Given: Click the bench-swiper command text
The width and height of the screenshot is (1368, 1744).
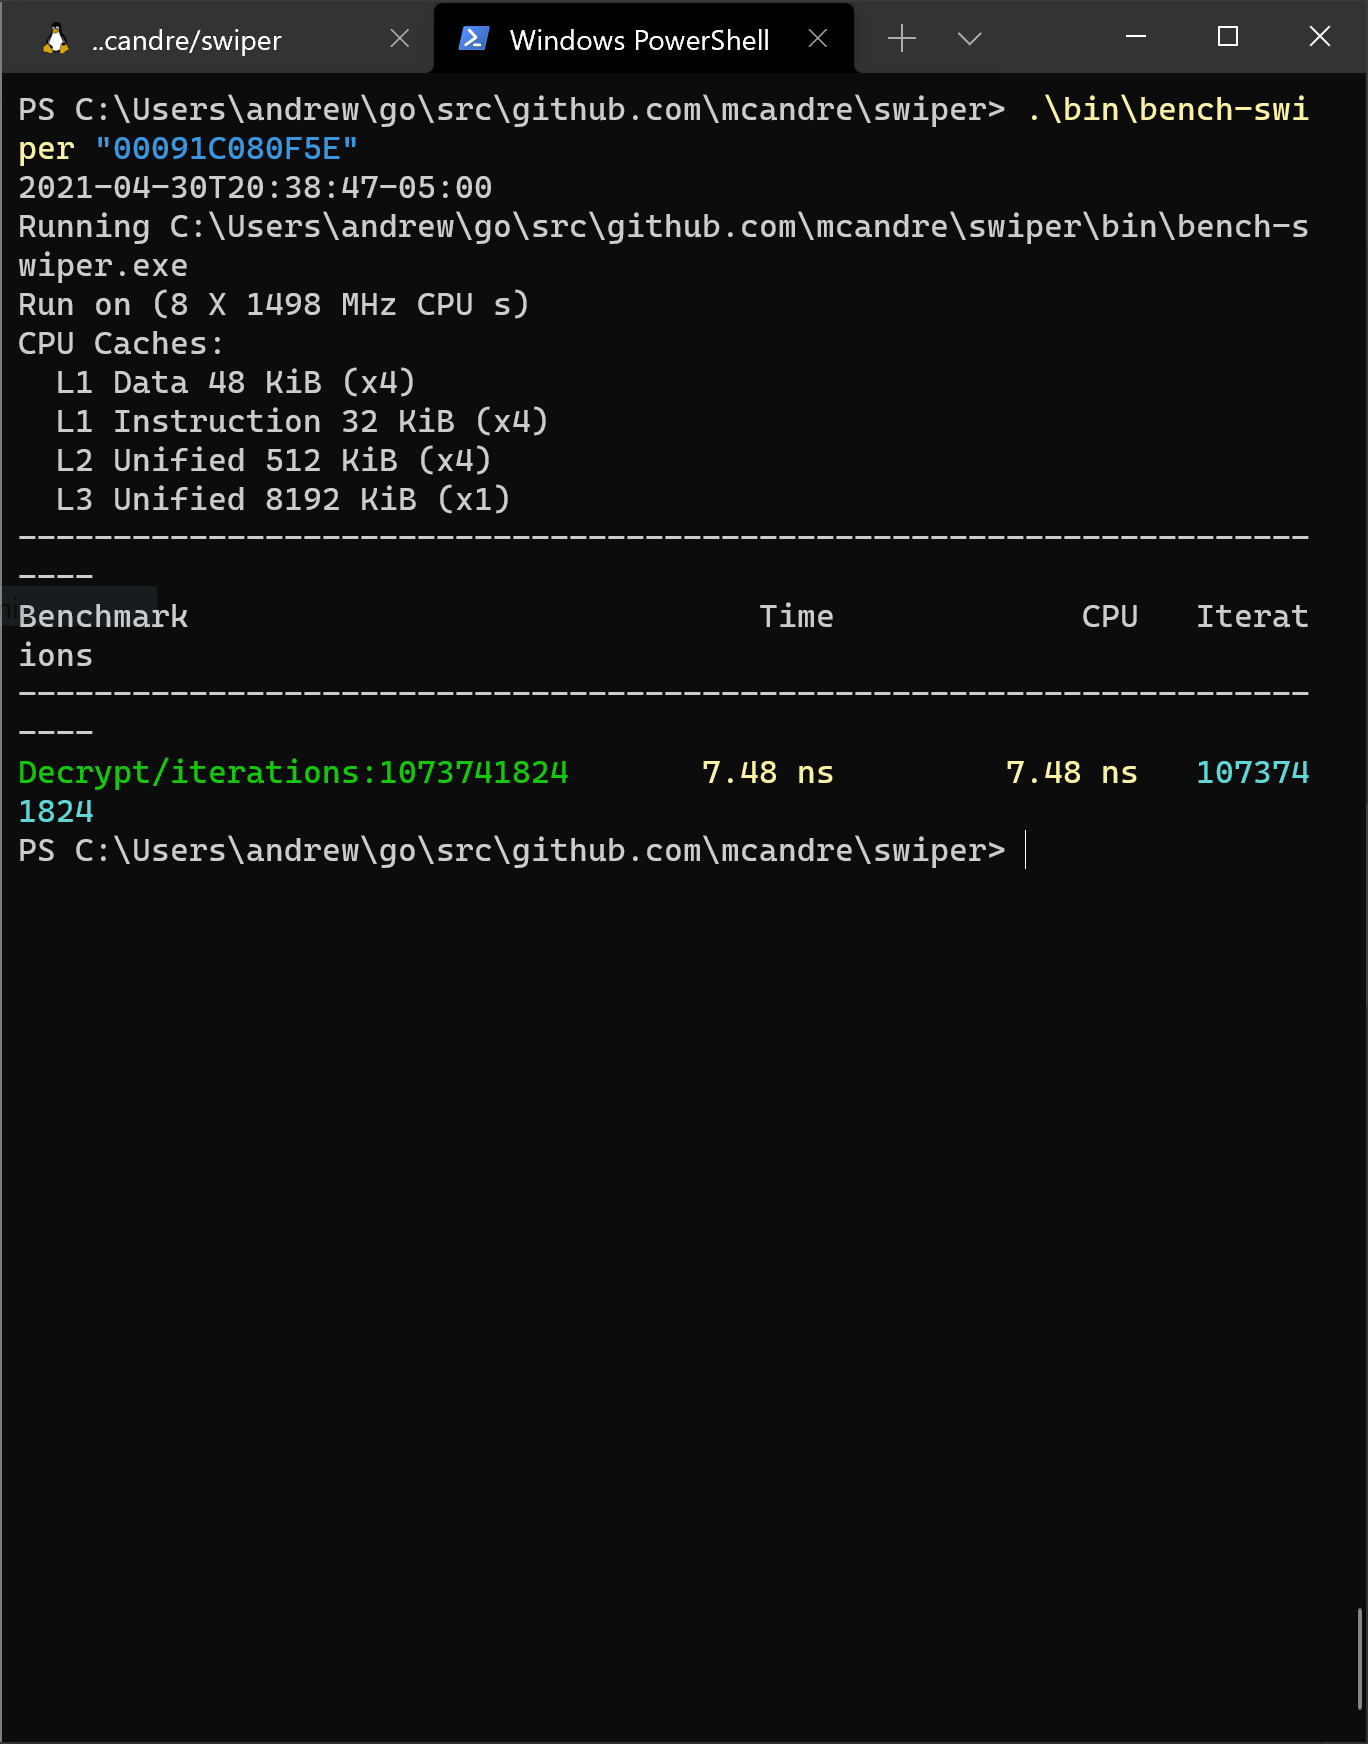Looking at the screenshot, I should [x=1165, y=110].
